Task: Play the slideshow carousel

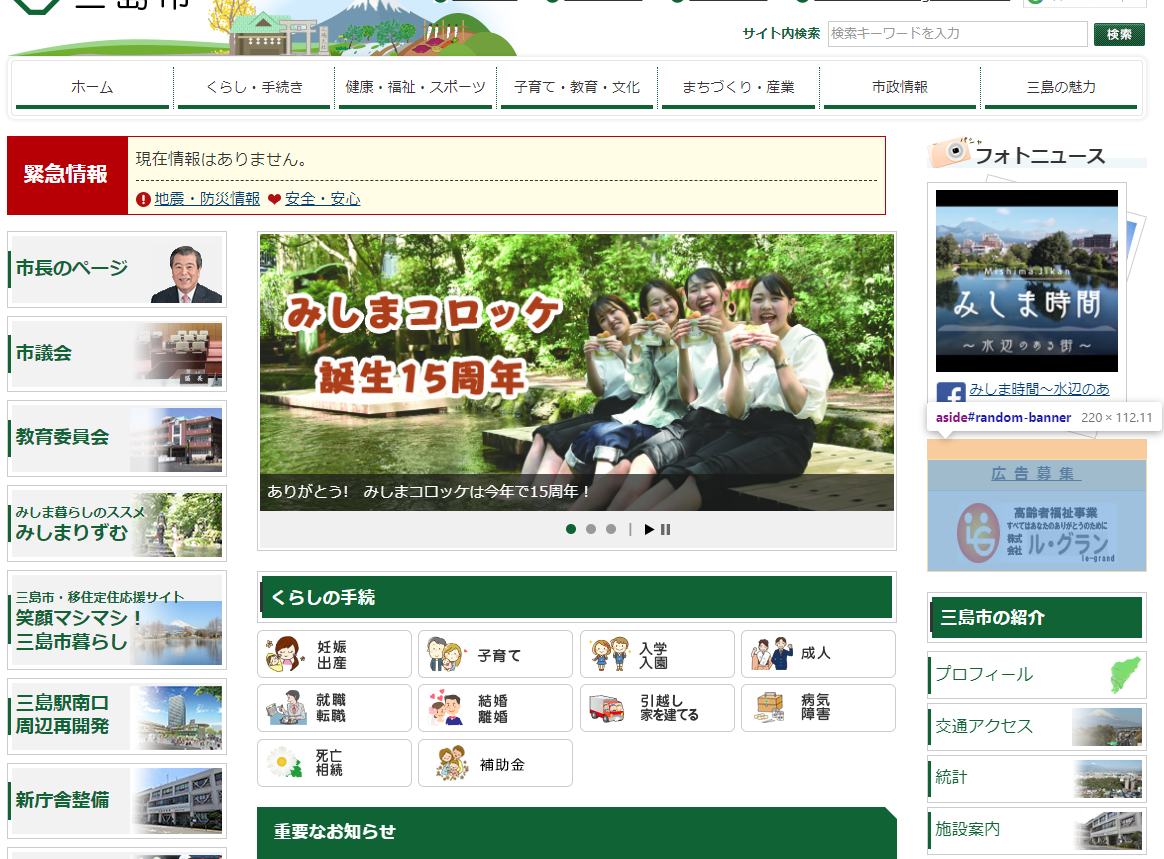Action: (651, 529)
